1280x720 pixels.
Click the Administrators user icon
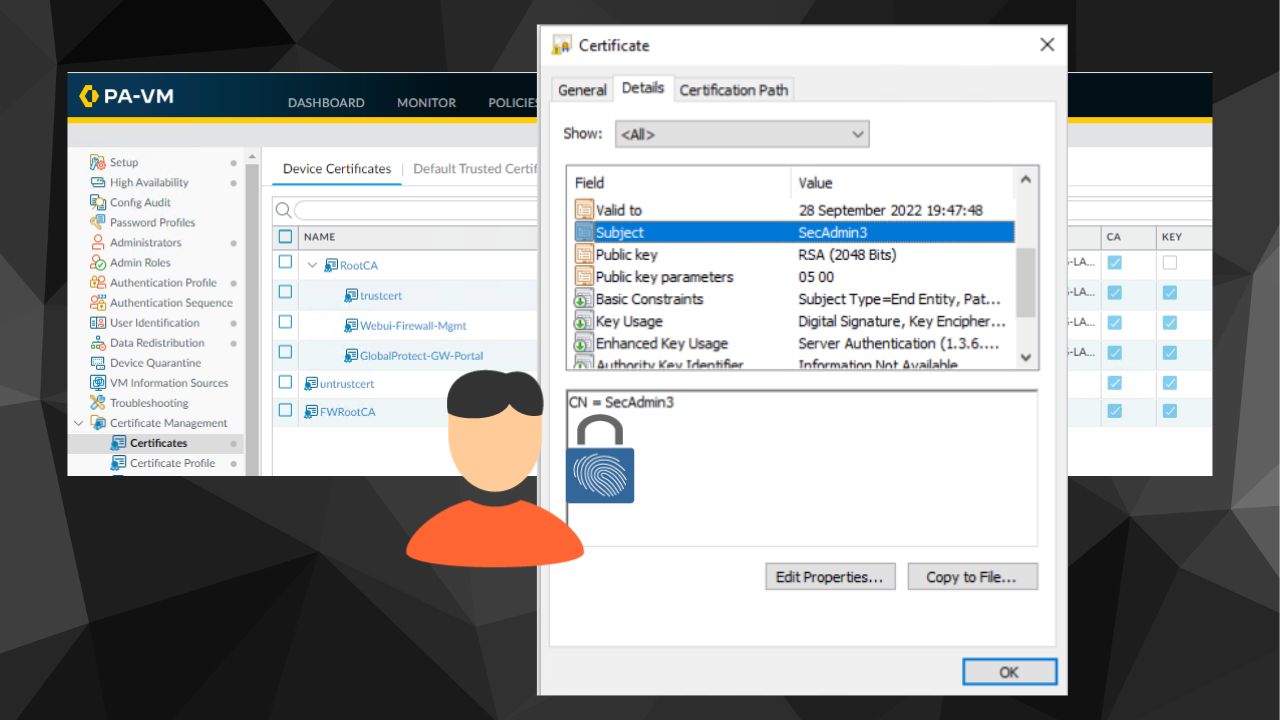click(97, 242)
